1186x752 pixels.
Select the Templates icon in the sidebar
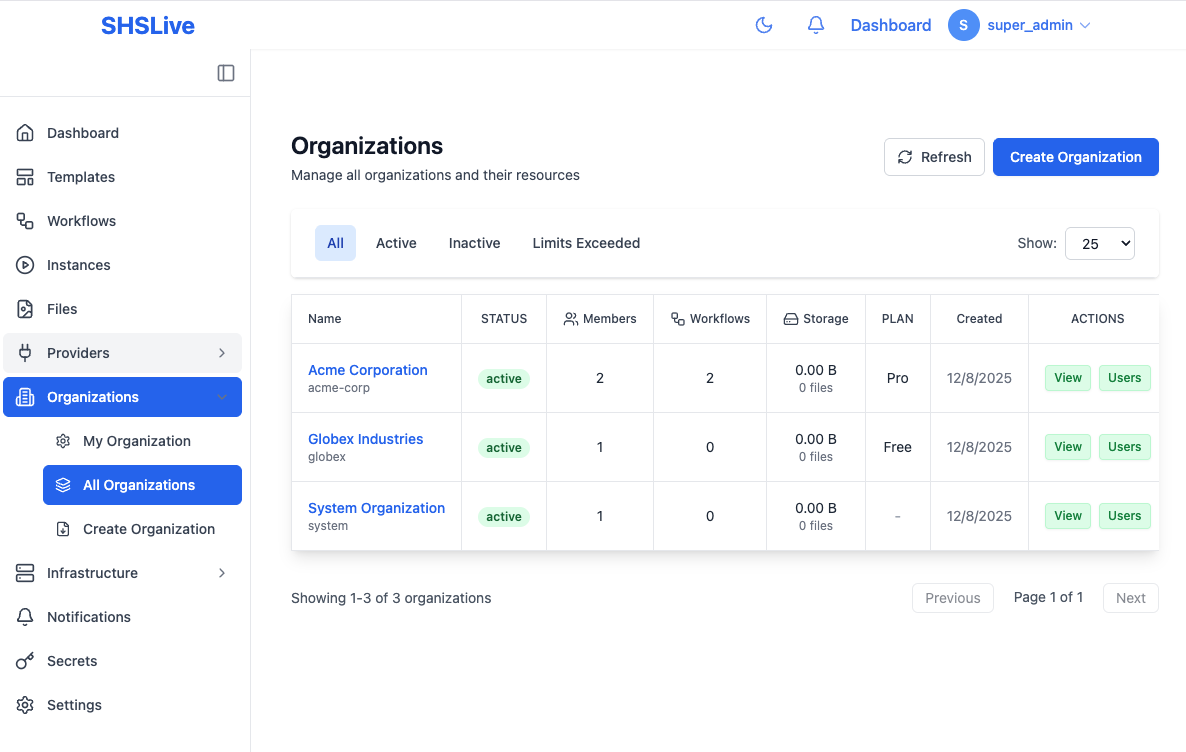(x=25, y=176)
